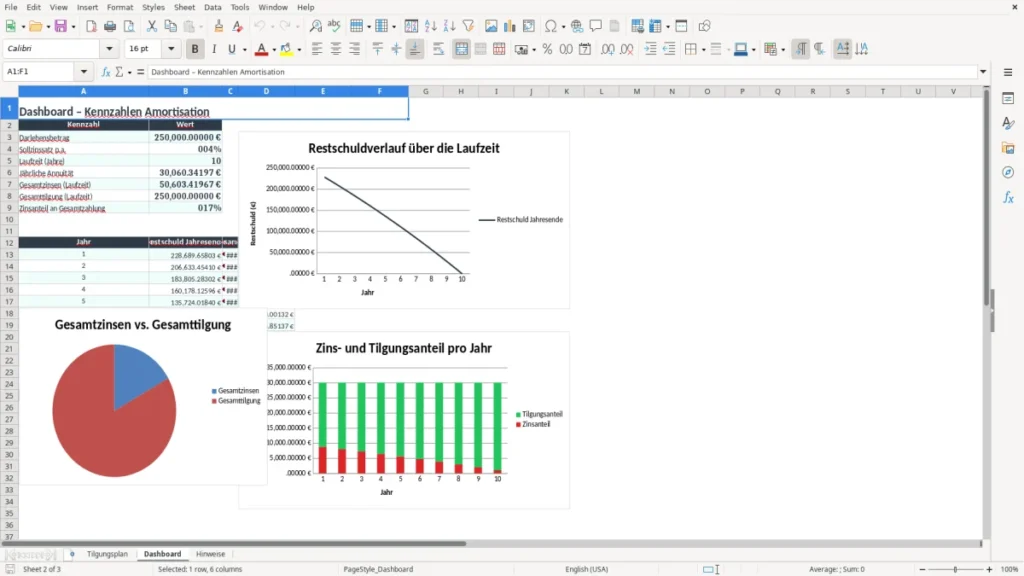
Task: Open background color dropdown arrow
Action: (299, 50)
